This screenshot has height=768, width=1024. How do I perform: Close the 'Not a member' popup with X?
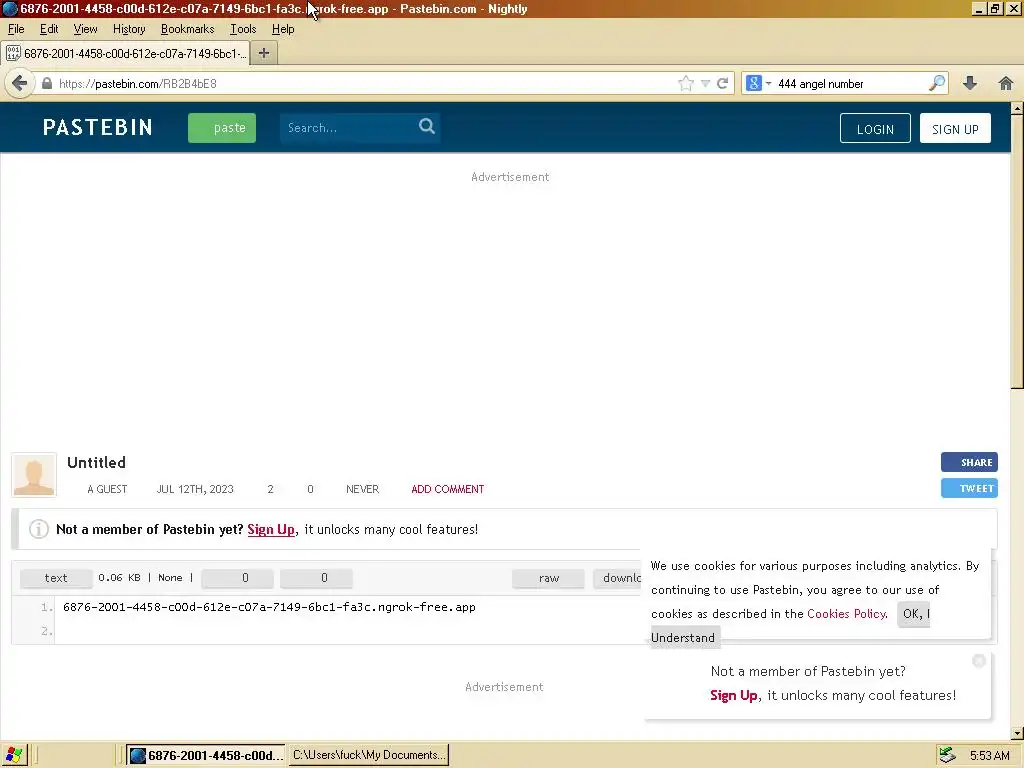coord(978,661)
